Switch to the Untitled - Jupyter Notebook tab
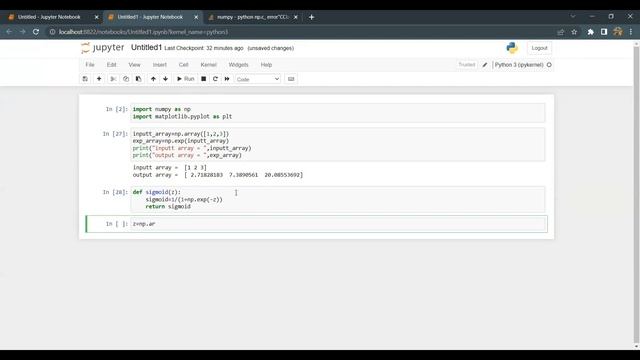Screen dimensions: 640x360 49,17
